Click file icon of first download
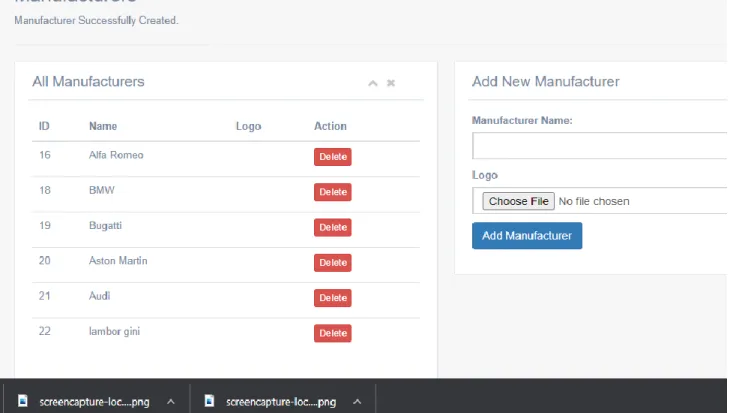 click(x=22, y=401)
